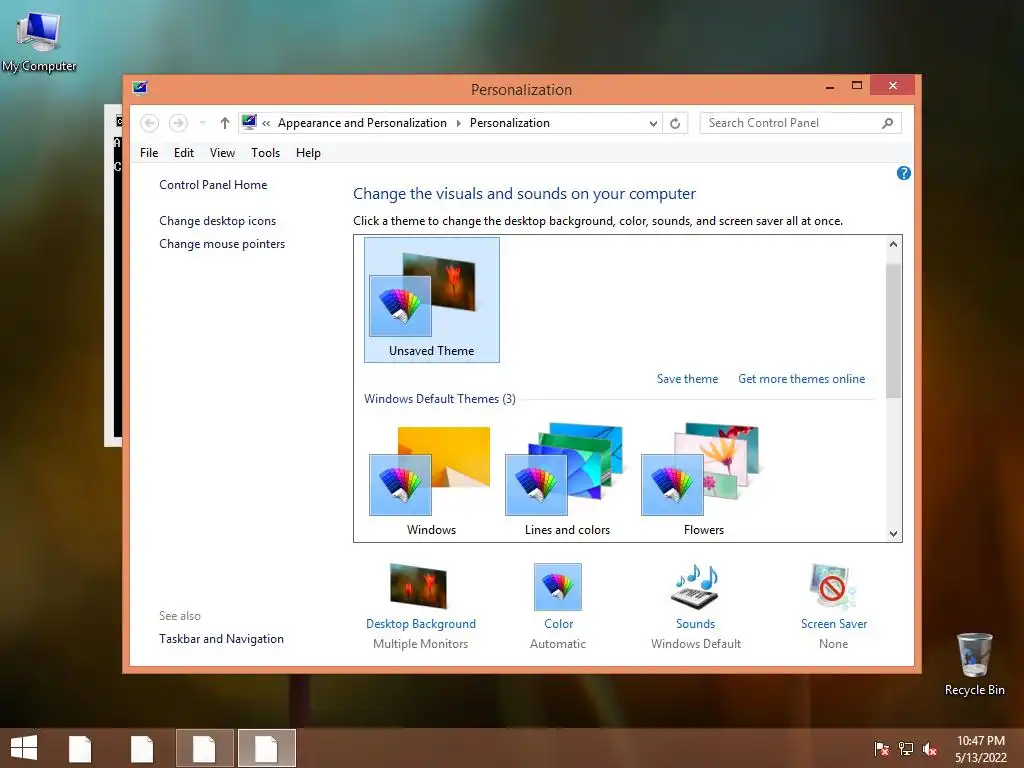The width and height of the screenshot is (1024, 768).
Task: Select the Windows default theme
Action: [x=431, y=480]
